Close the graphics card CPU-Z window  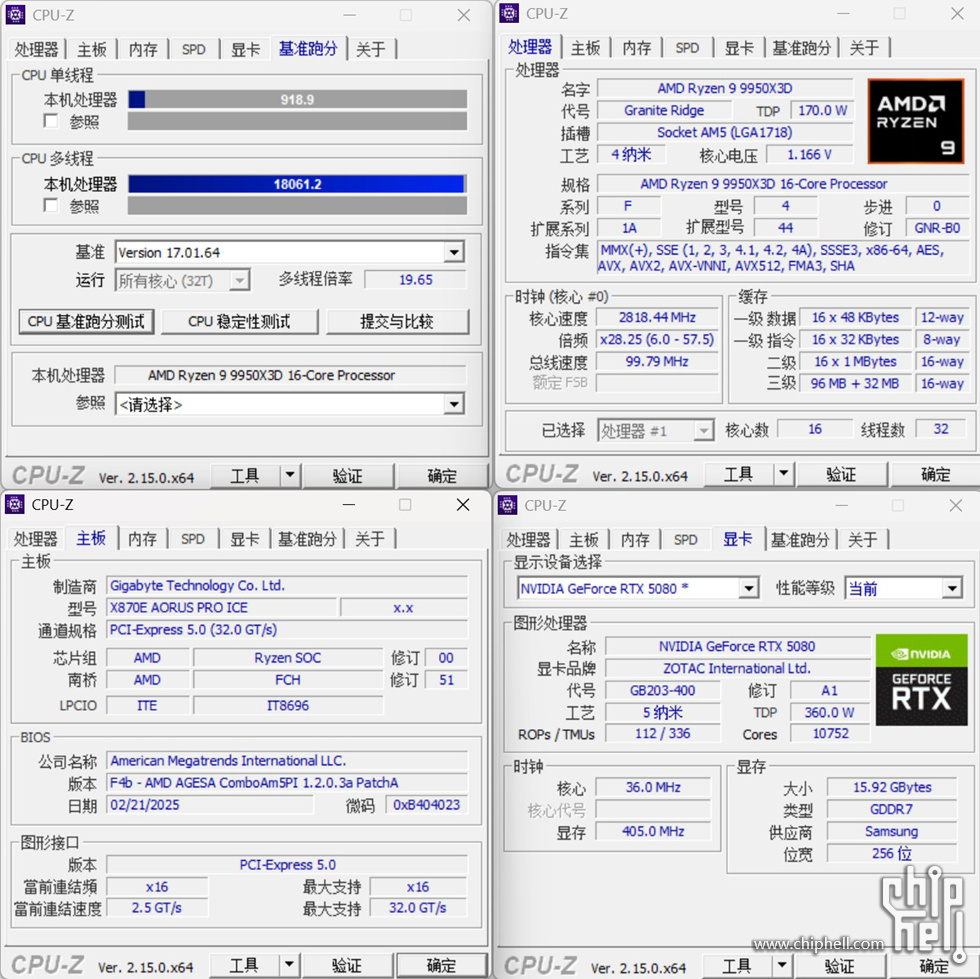pyautogui.click(x=956, y=505)
